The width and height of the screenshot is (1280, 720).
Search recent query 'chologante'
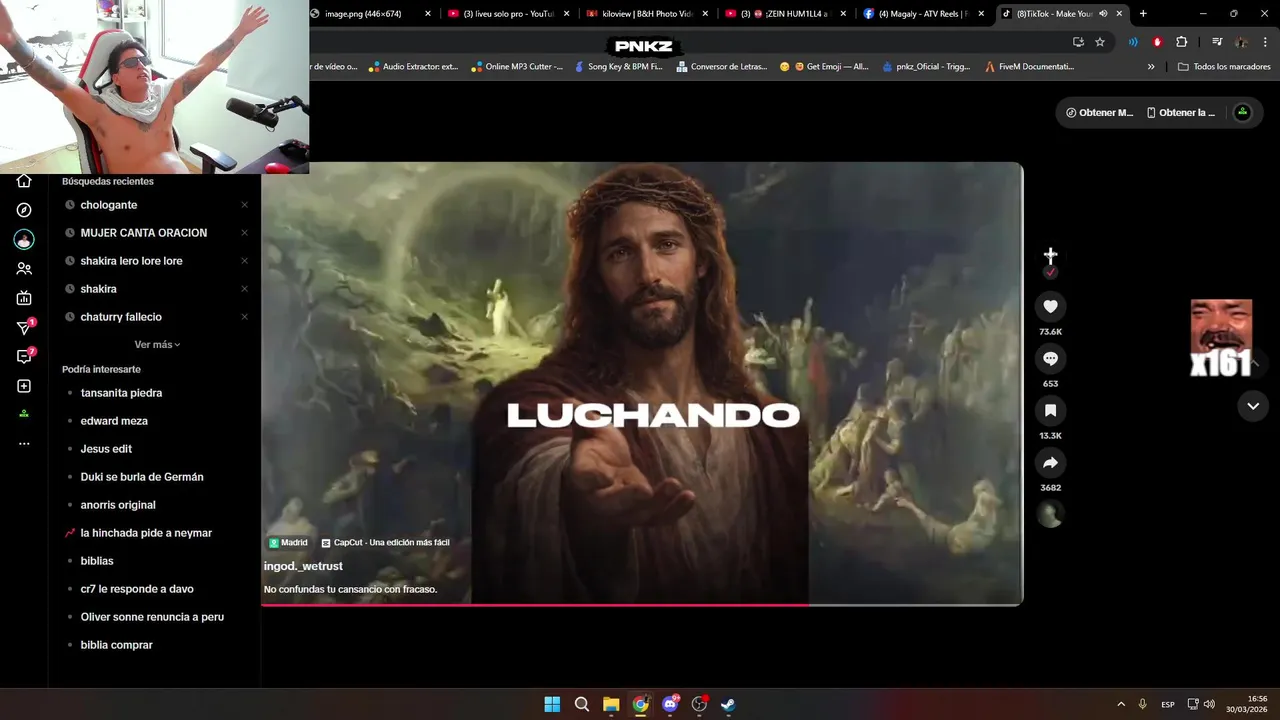(109, 205)
